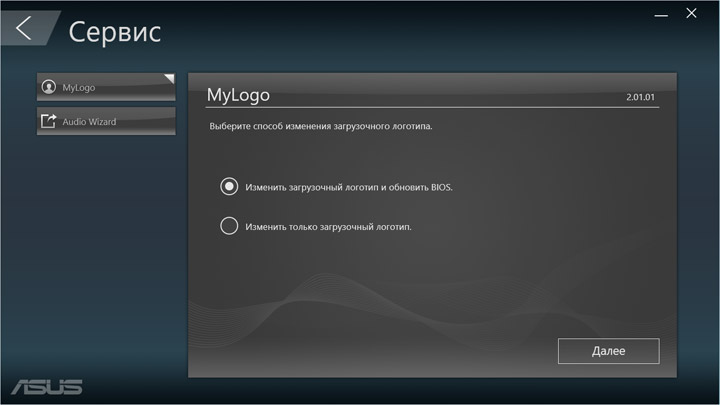The image size is (720, 405).
Task: Click the MyLogo panel heading
Action: pyautogui.click(x=238, y=95)
